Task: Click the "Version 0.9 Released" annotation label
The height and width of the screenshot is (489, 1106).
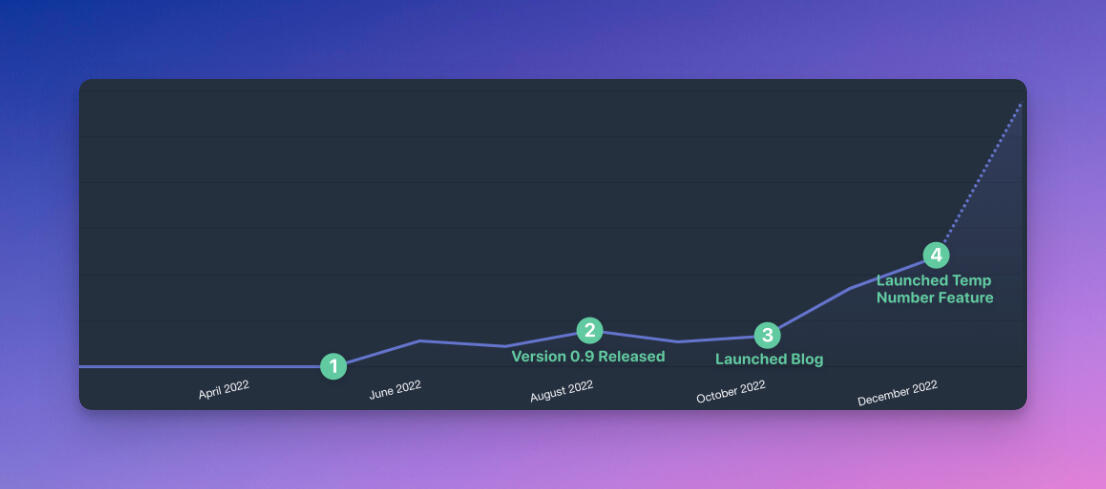Action: pos(588,356)
